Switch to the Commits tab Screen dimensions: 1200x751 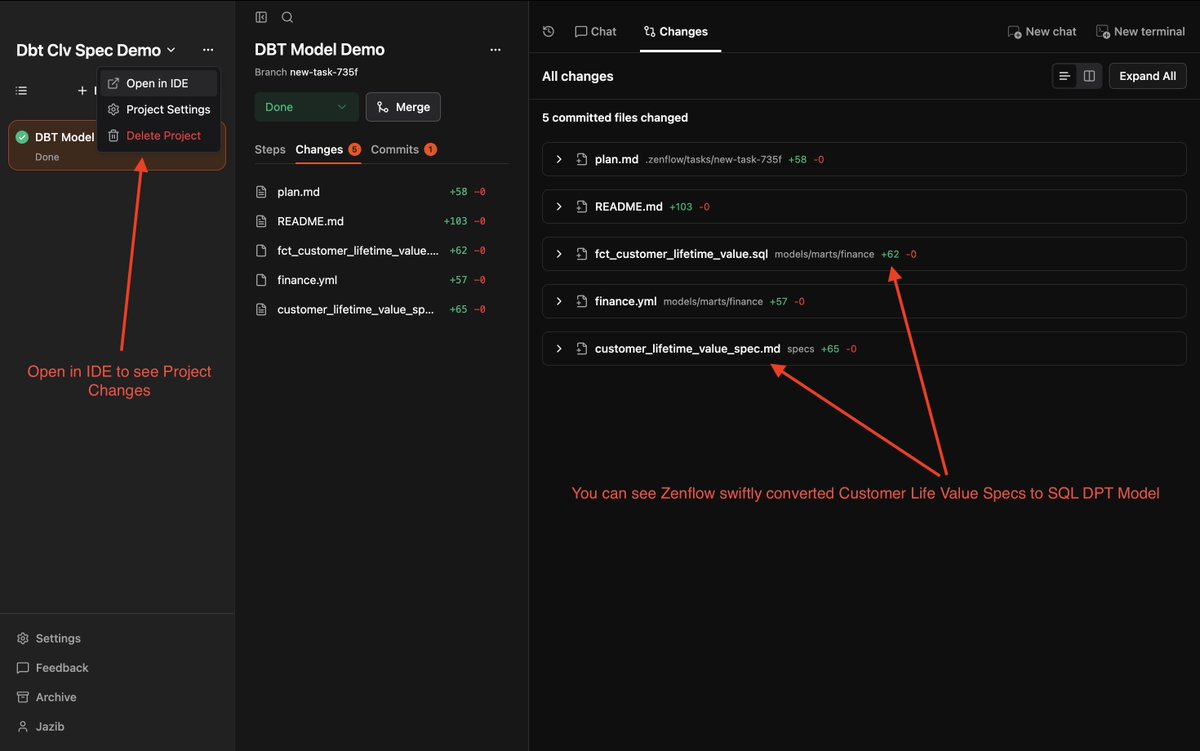pos(395,149)
